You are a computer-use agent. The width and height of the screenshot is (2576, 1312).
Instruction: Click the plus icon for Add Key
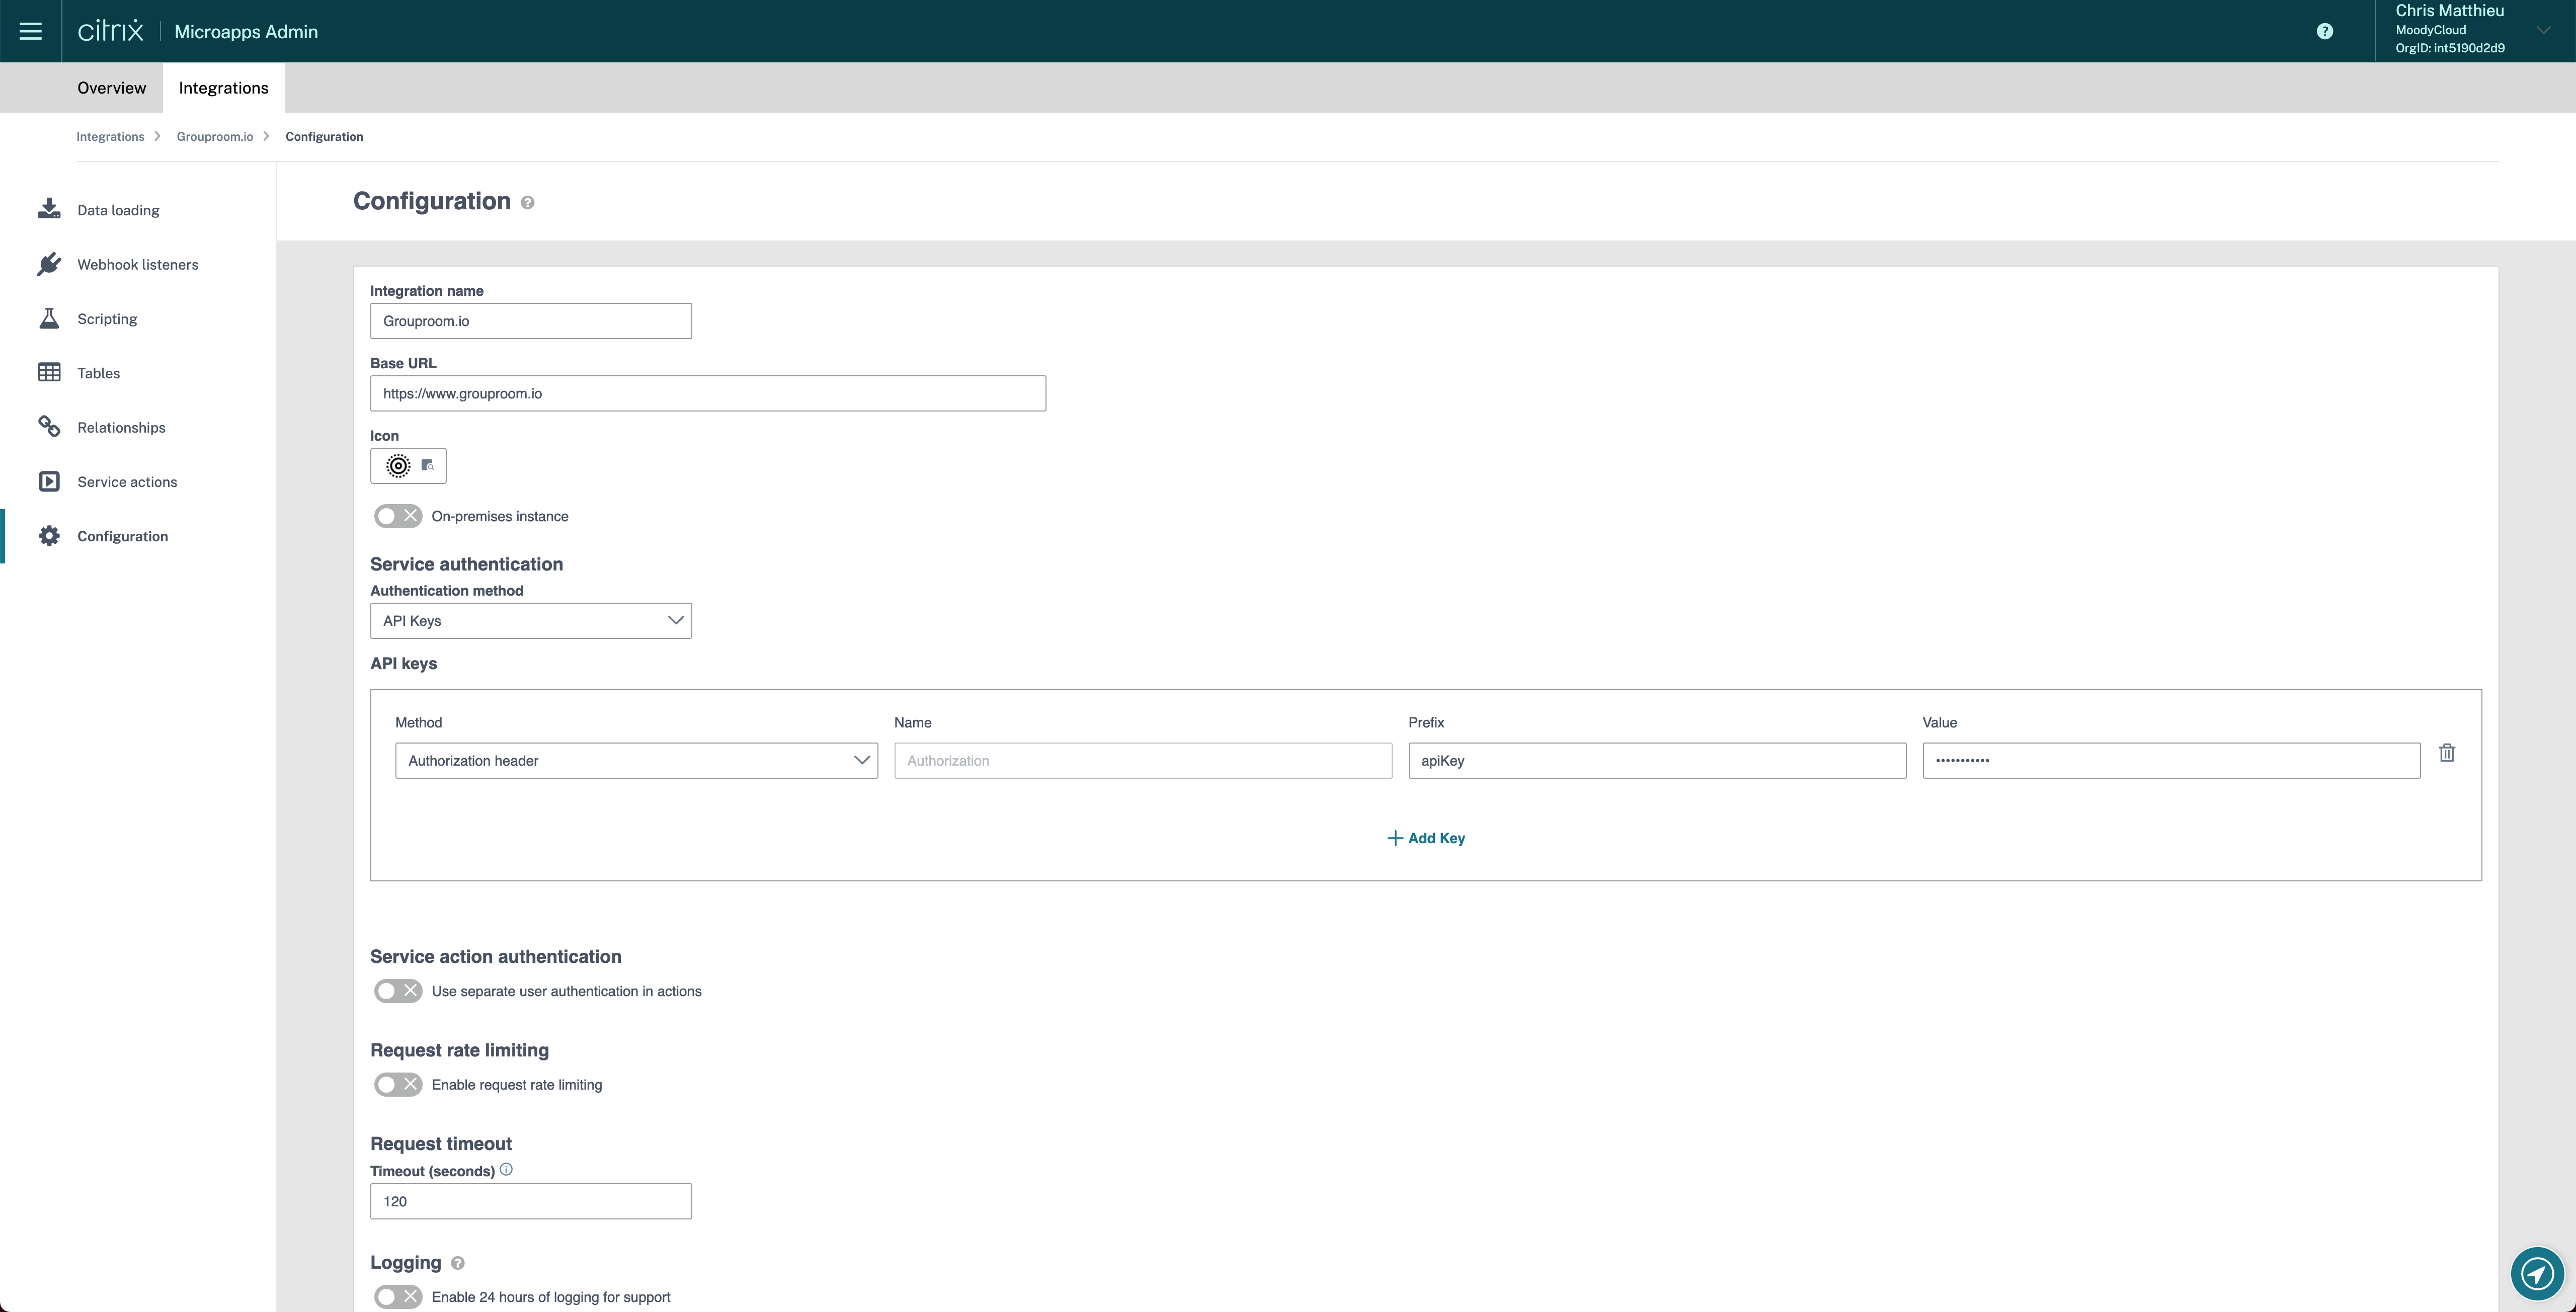(x=1395, y=838)
